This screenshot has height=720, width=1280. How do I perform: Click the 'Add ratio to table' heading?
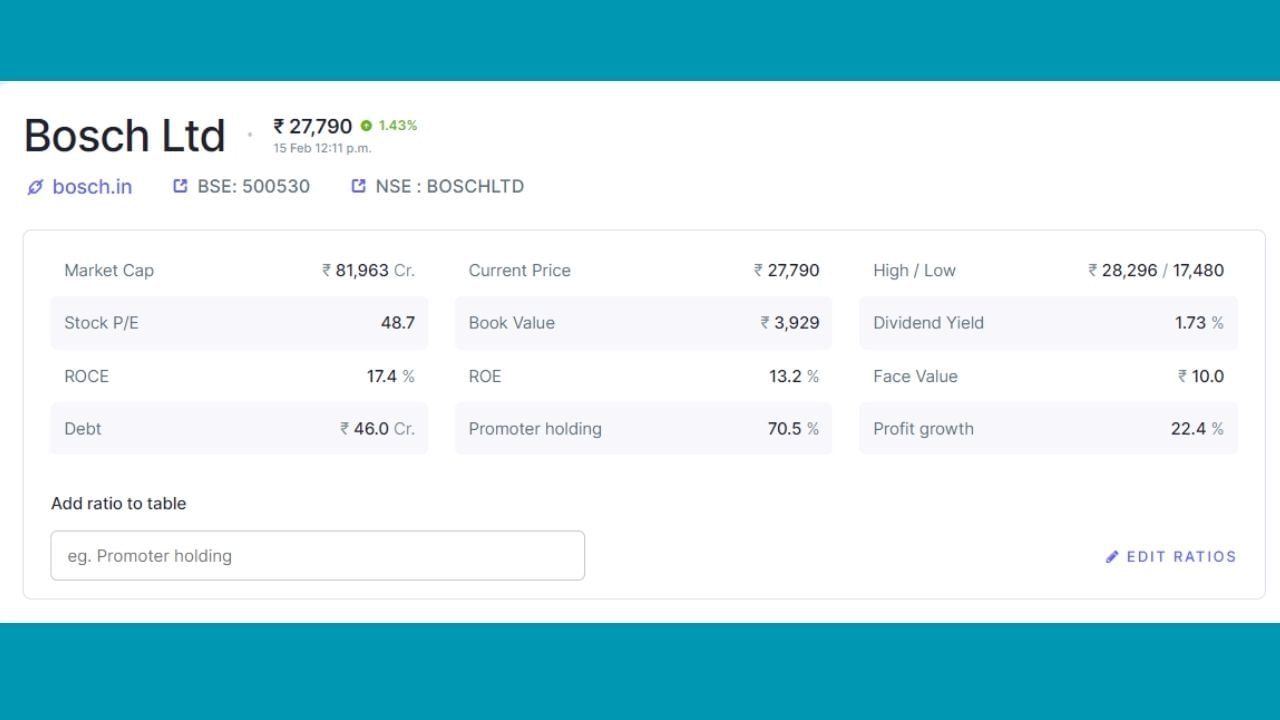pos(119,503)
